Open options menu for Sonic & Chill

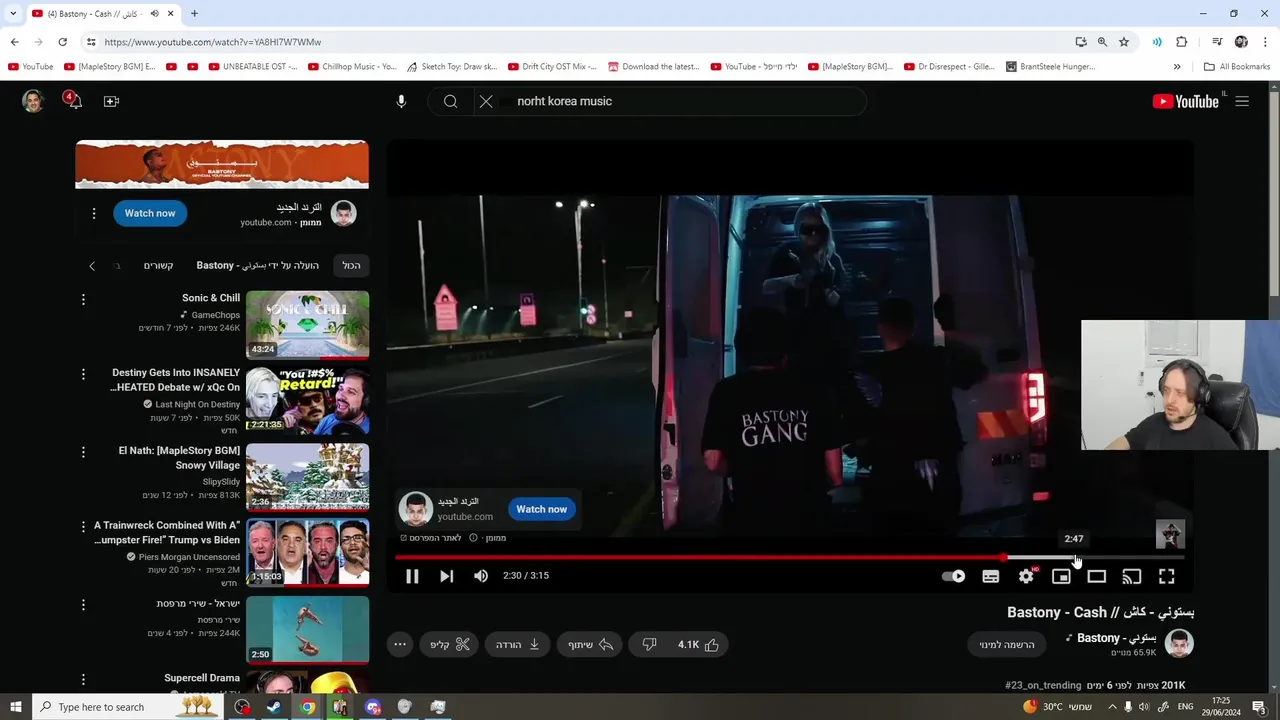pyautogui.click(x=83, y=299)
